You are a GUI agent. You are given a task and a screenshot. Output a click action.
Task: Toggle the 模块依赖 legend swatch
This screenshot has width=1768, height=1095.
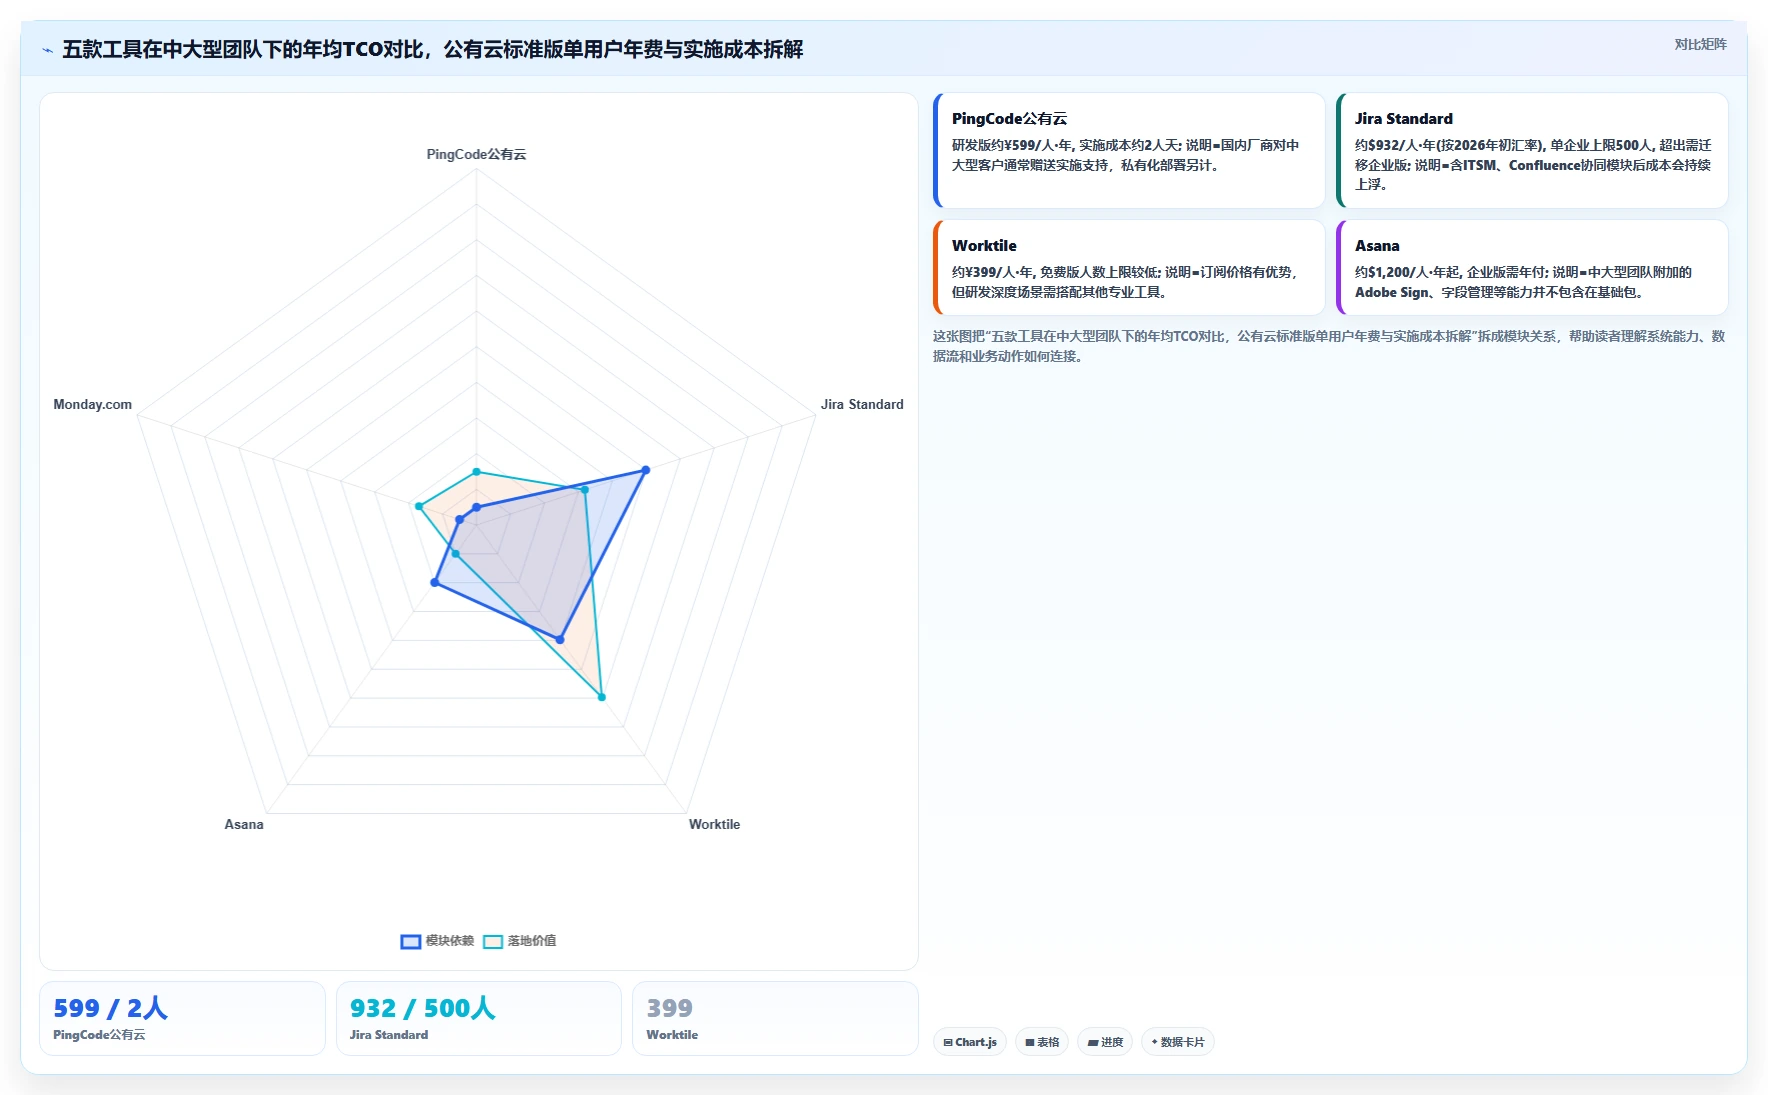tap(410, 941)
